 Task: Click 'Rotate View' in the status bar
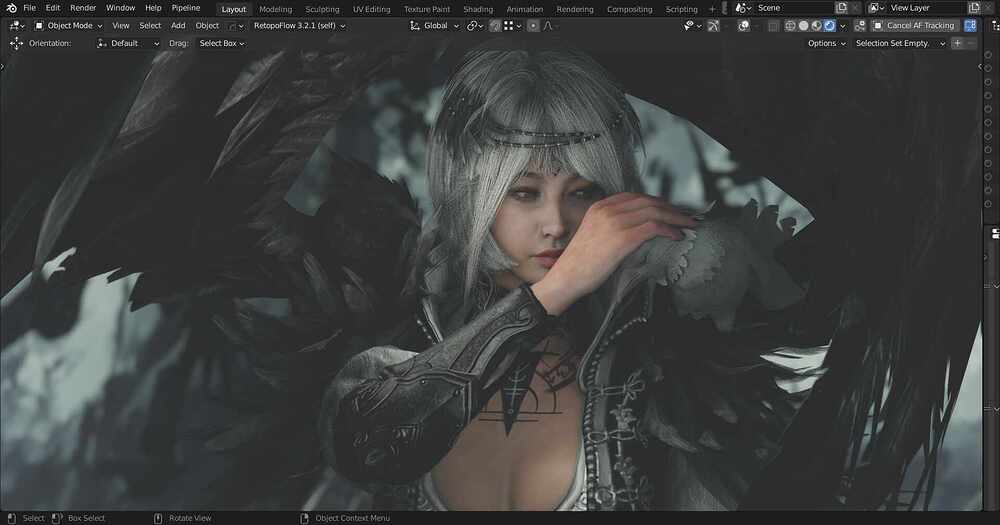[x=190, y=518]
